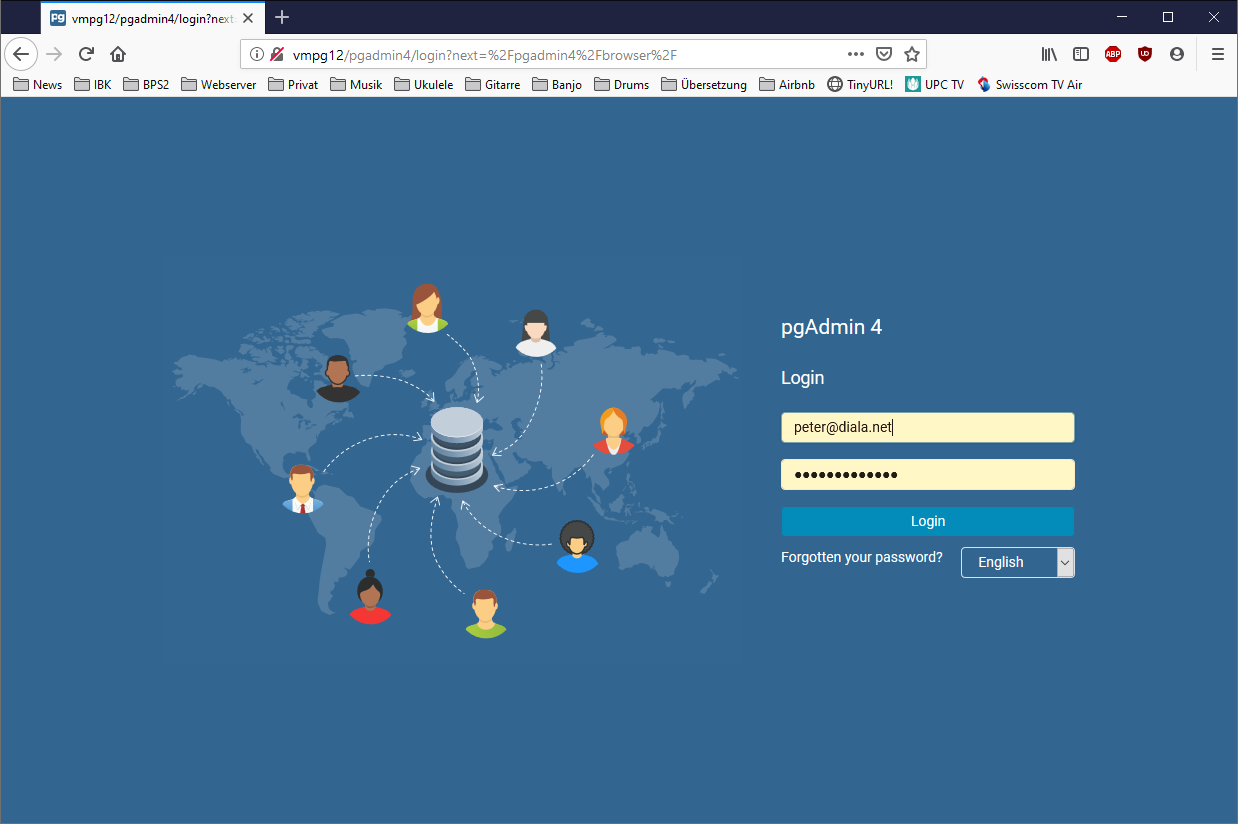This screenshot has height=824, width=1238.
Task: Open the English language dropdown
Action: [1018, 562]
